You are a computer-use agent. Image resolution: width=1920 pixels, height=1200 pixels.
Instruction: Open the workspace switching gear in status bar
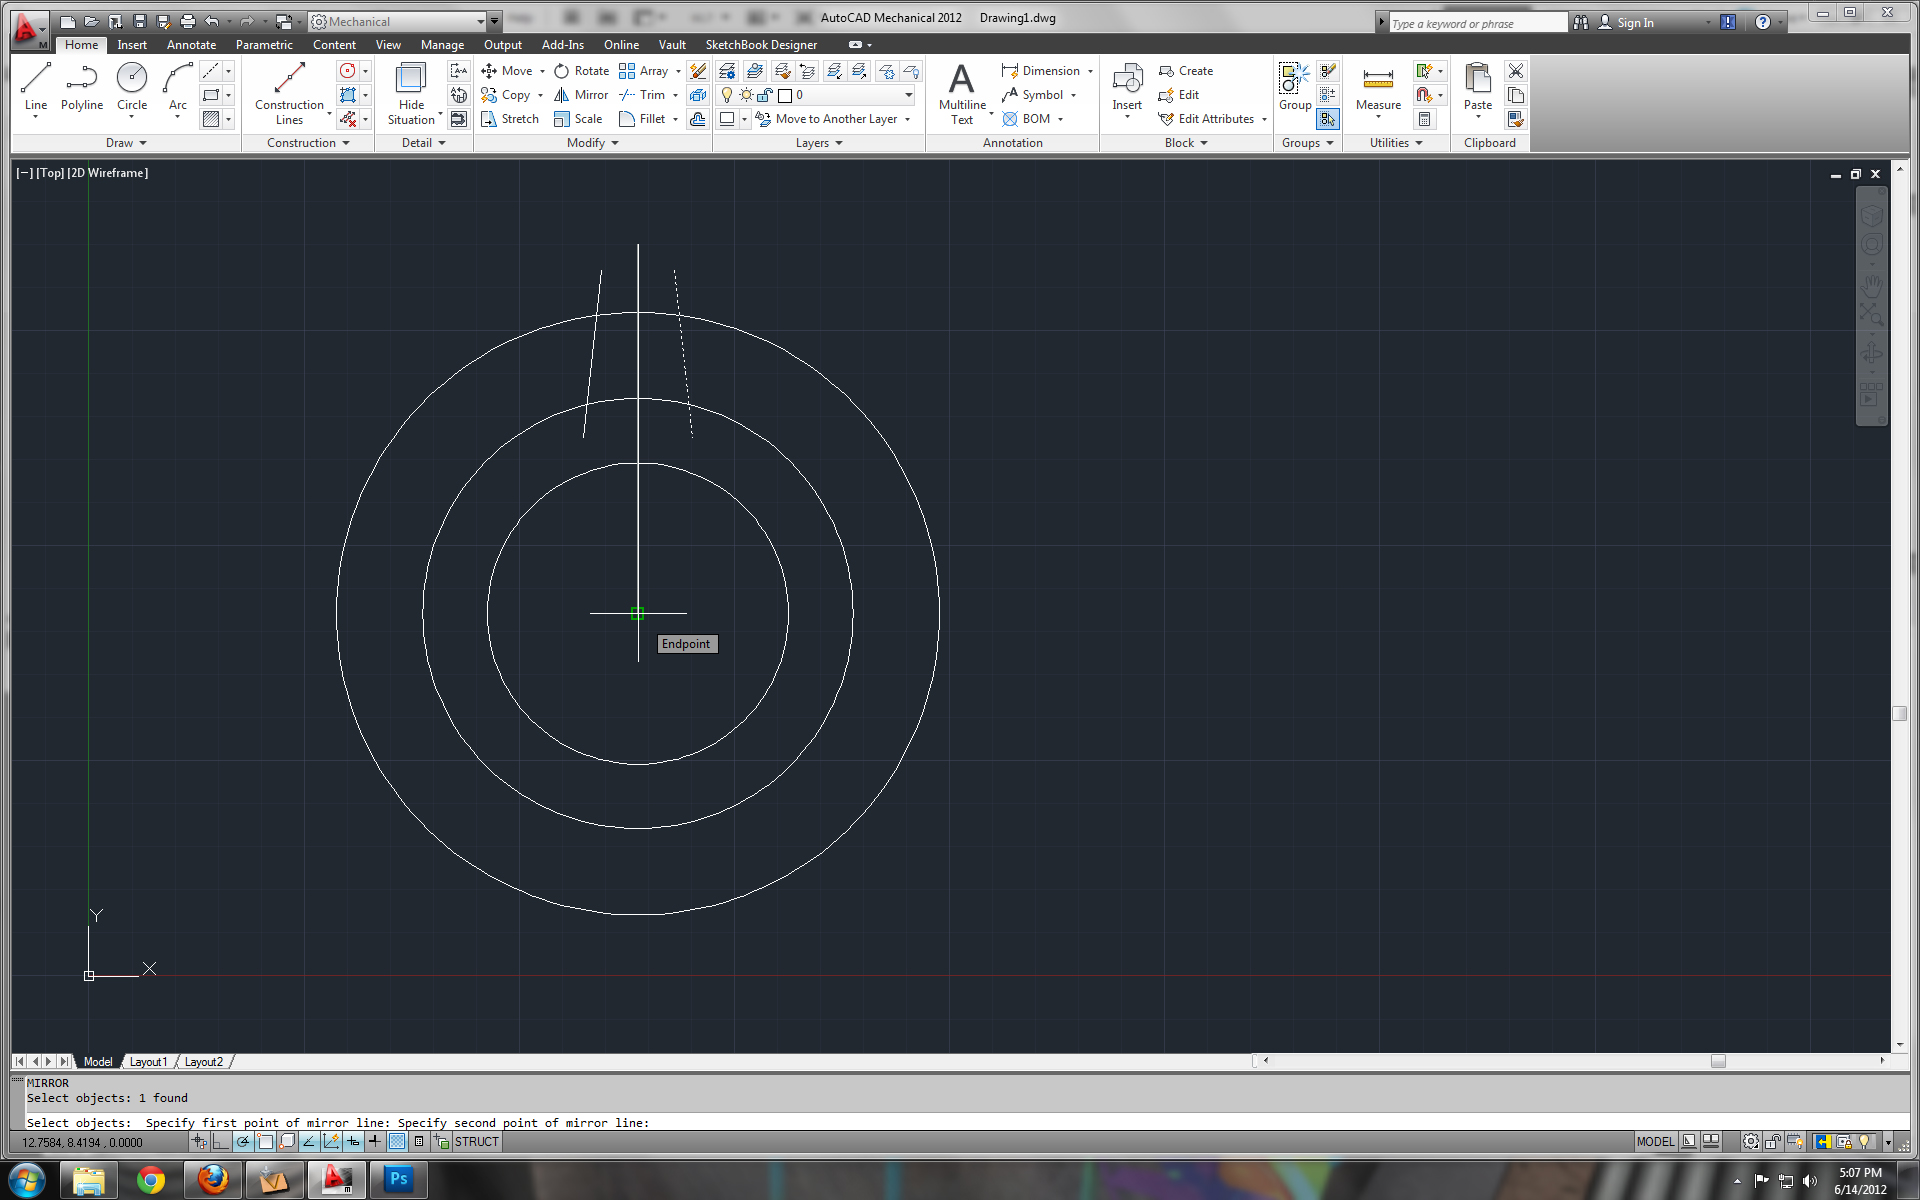pos(1750,1142)
